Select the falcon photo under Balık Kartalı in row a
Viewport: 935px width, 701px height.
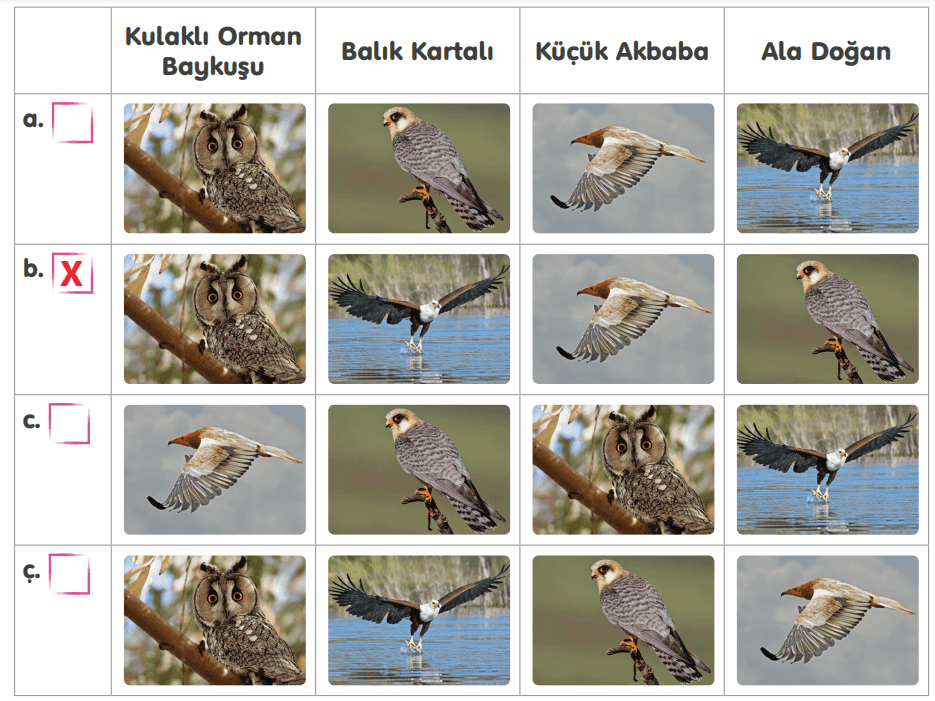pyautogui.click(x=419, y=168)
